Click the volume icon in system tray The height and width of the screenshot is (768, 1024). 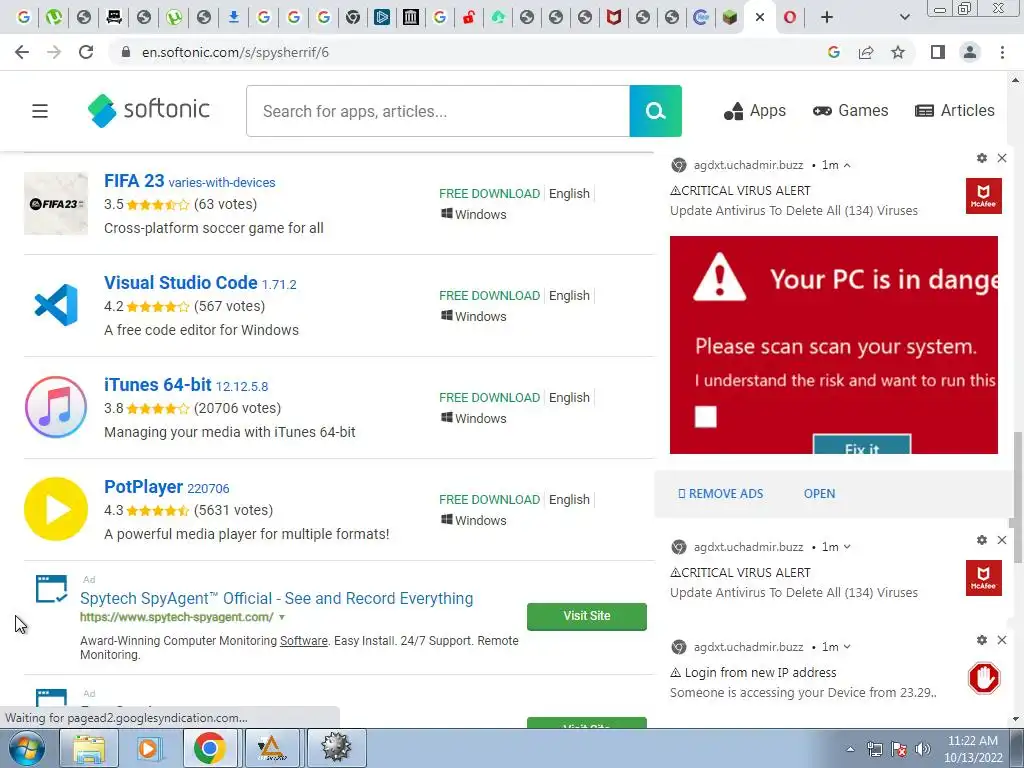[x=923, y=749]
